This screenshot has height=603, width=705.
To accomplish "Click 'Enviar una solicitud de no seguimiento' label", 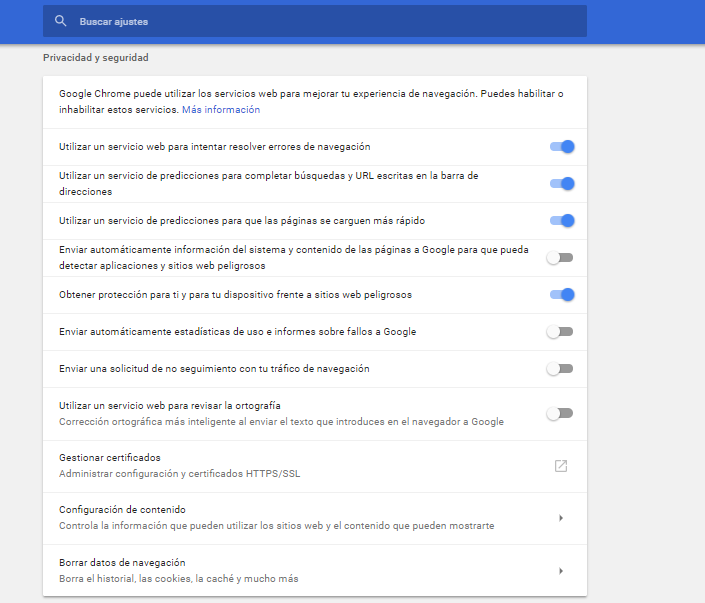I will click(214, 369).
